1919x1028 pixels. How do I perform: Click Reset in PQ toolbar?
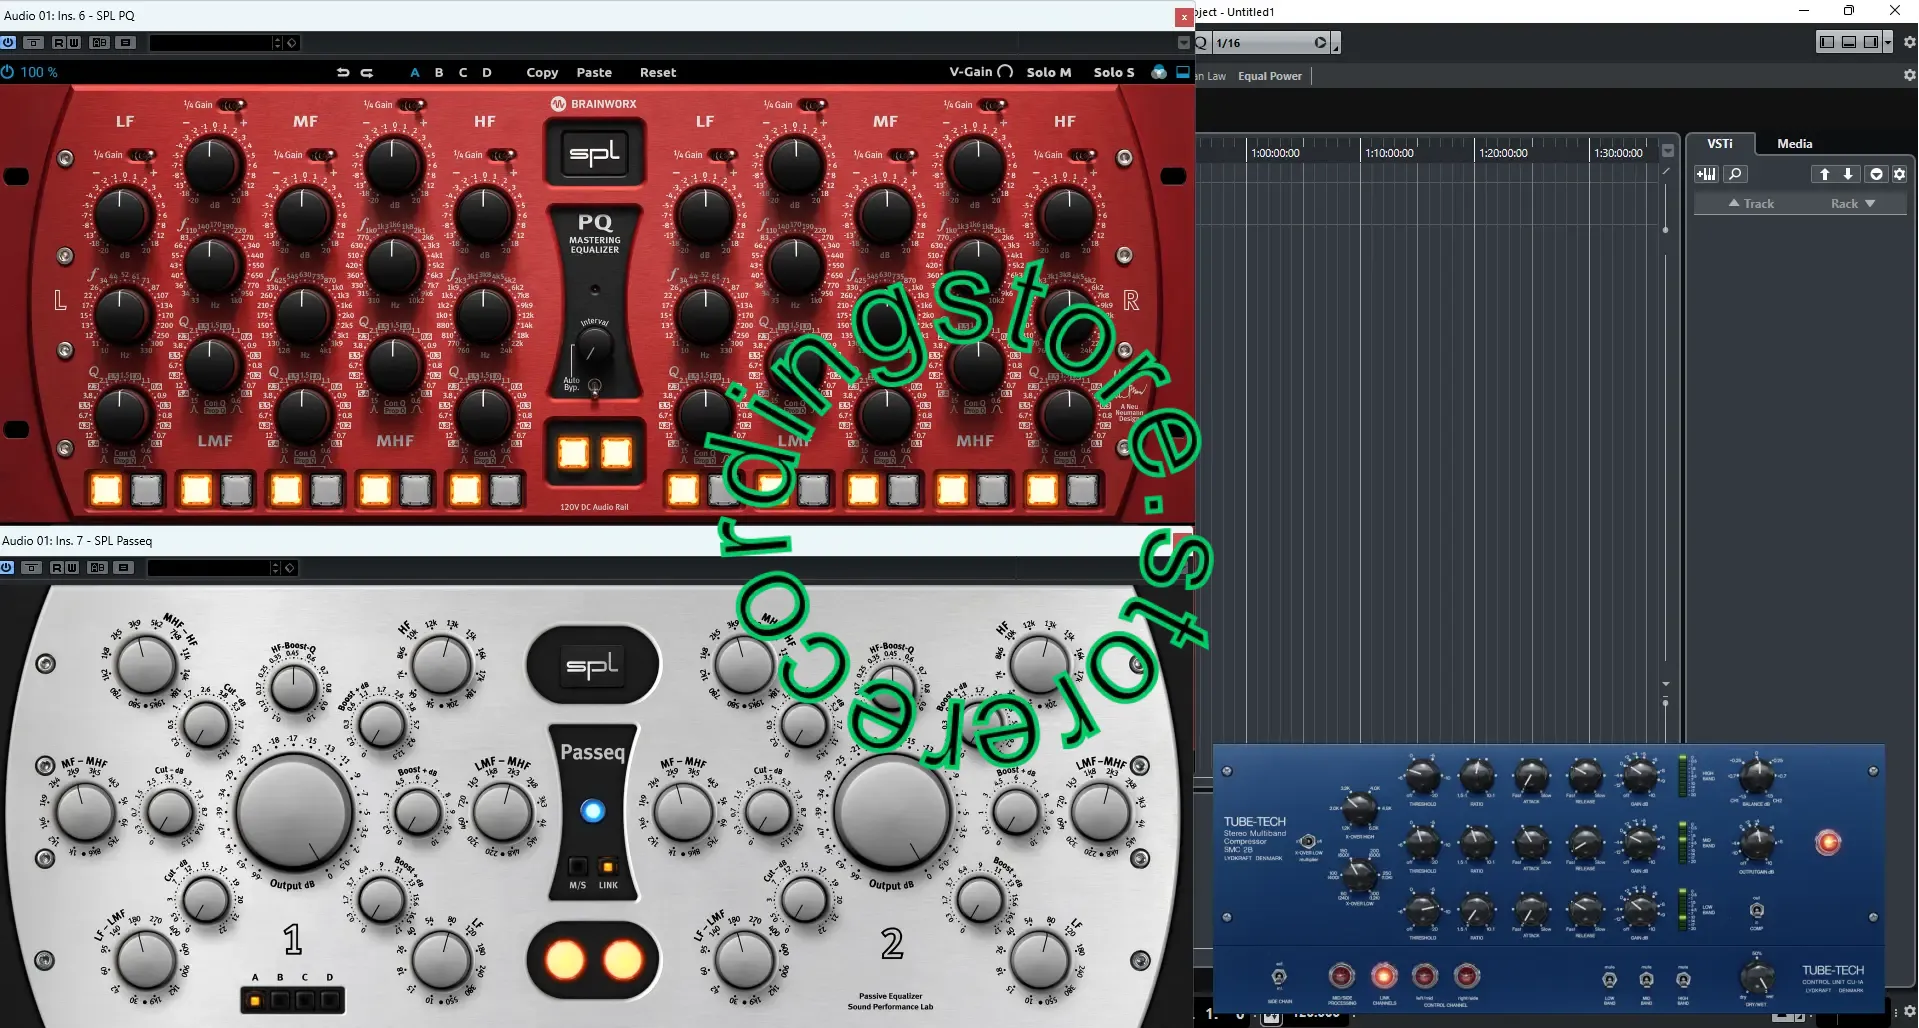(658, 72)
